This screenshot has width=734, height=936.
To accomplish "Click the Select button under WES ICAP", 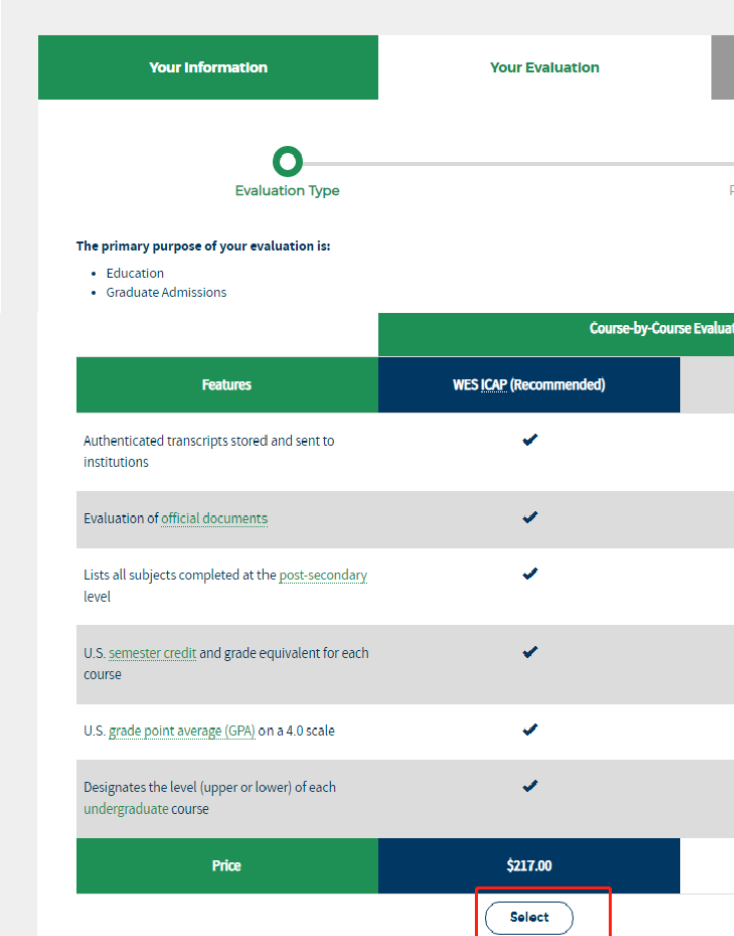I will pyautogui.click(x=529, y=917).
